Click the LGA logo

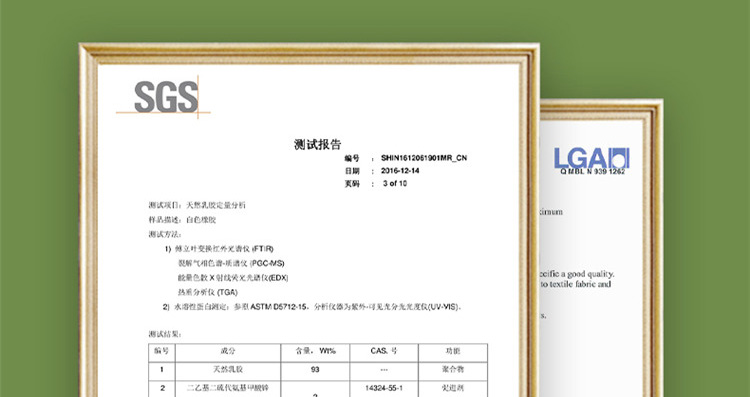point(592,158)
